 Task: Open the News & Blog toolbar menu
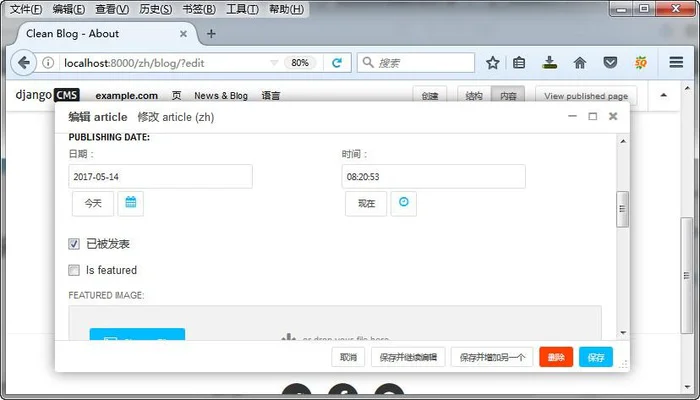(x=221, y=96)
